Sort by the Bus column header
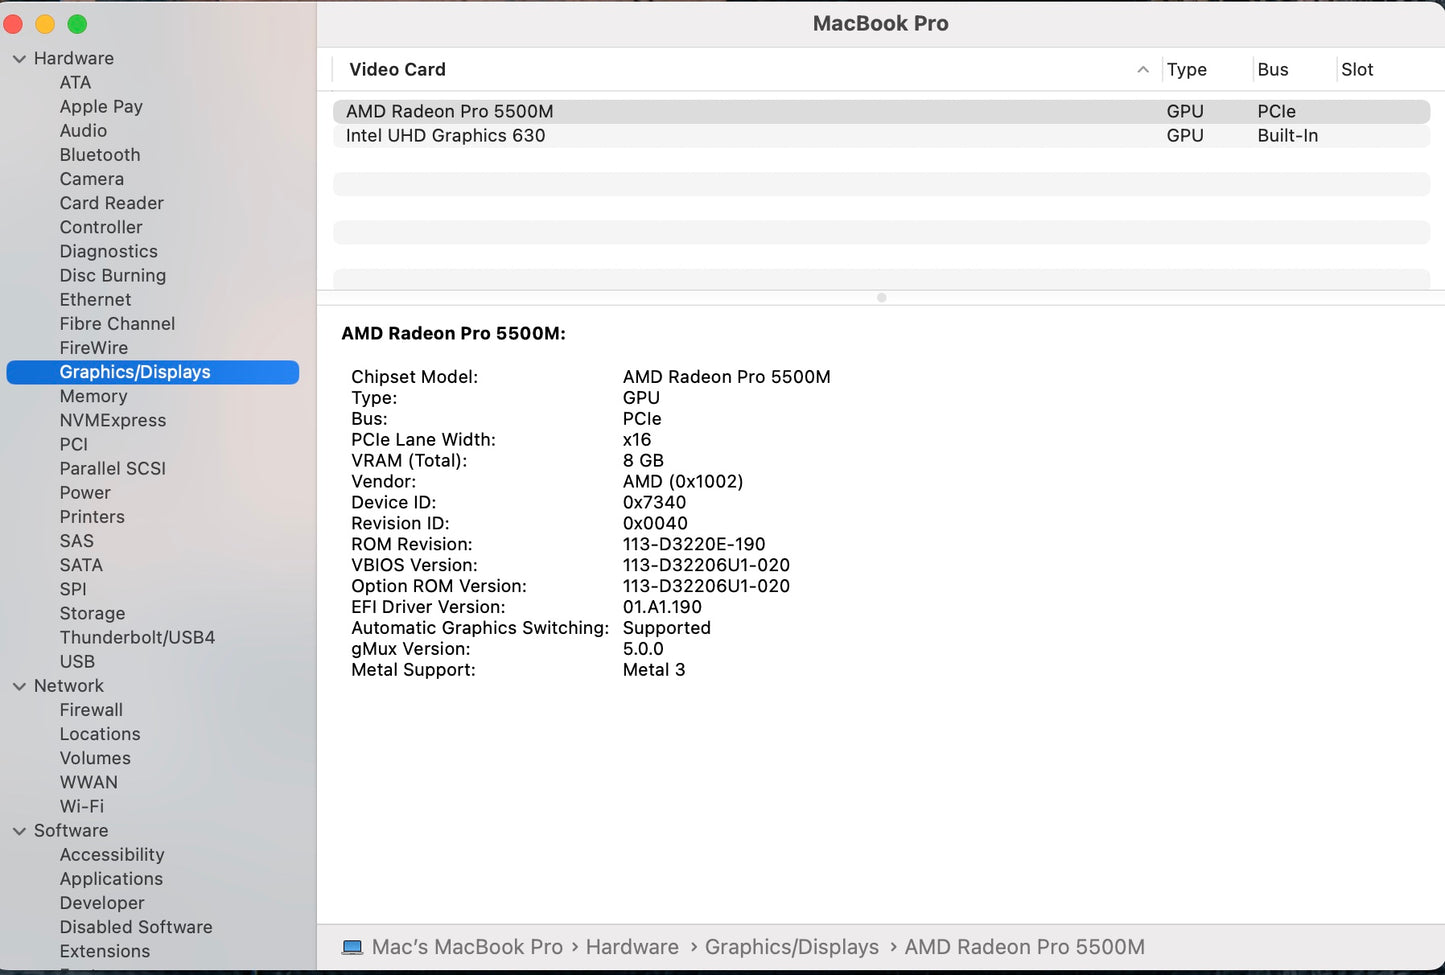This screenshot has width=1445, height=975. click(x=1272, y=70)
